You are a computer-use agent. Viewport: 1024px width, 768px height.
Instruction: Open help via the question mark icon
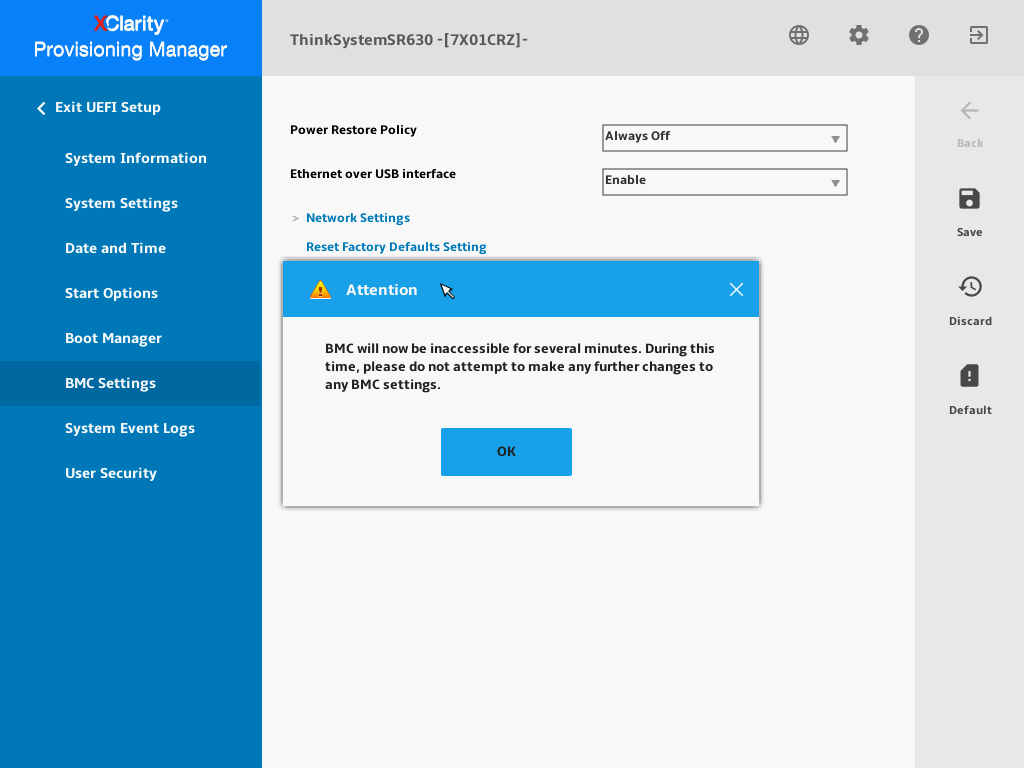pos(919,35)
